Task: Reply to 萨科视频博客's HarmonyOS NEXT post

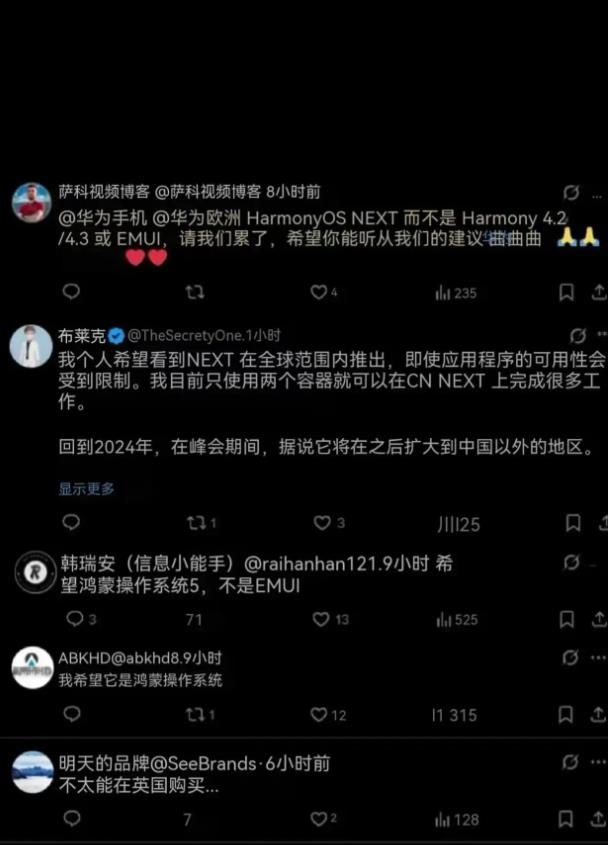Action: tap(71, 292)
